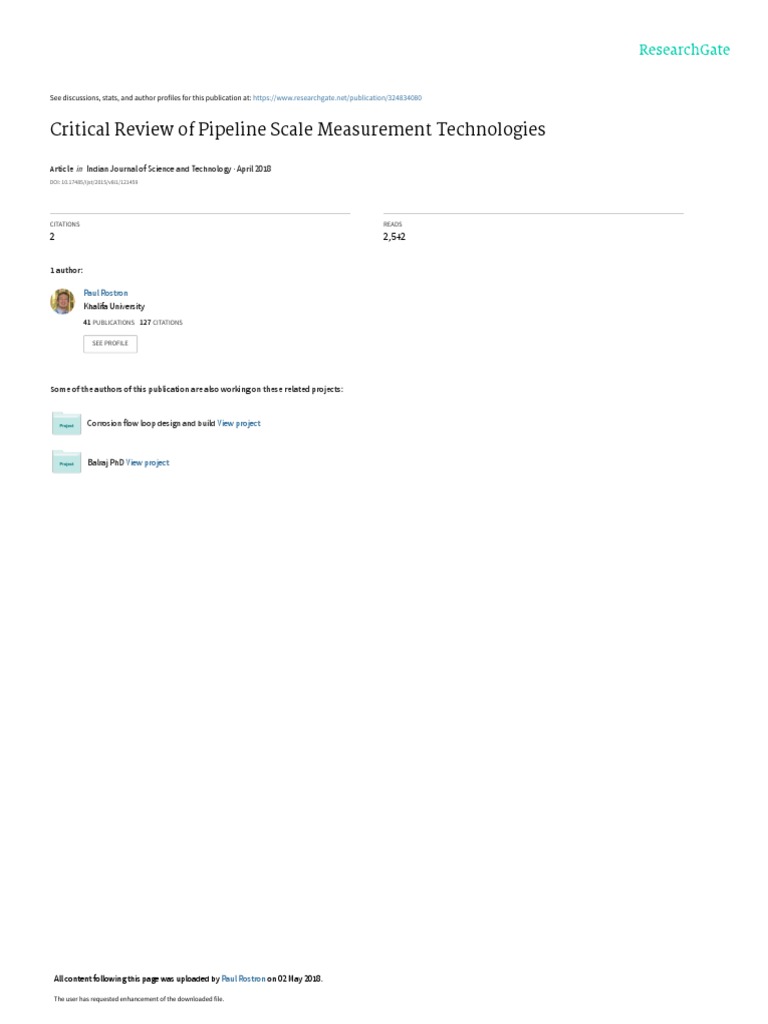Screen dimensions: 768x1024
Task: Click the DOI line under the journal name
Action: (93, 182)
